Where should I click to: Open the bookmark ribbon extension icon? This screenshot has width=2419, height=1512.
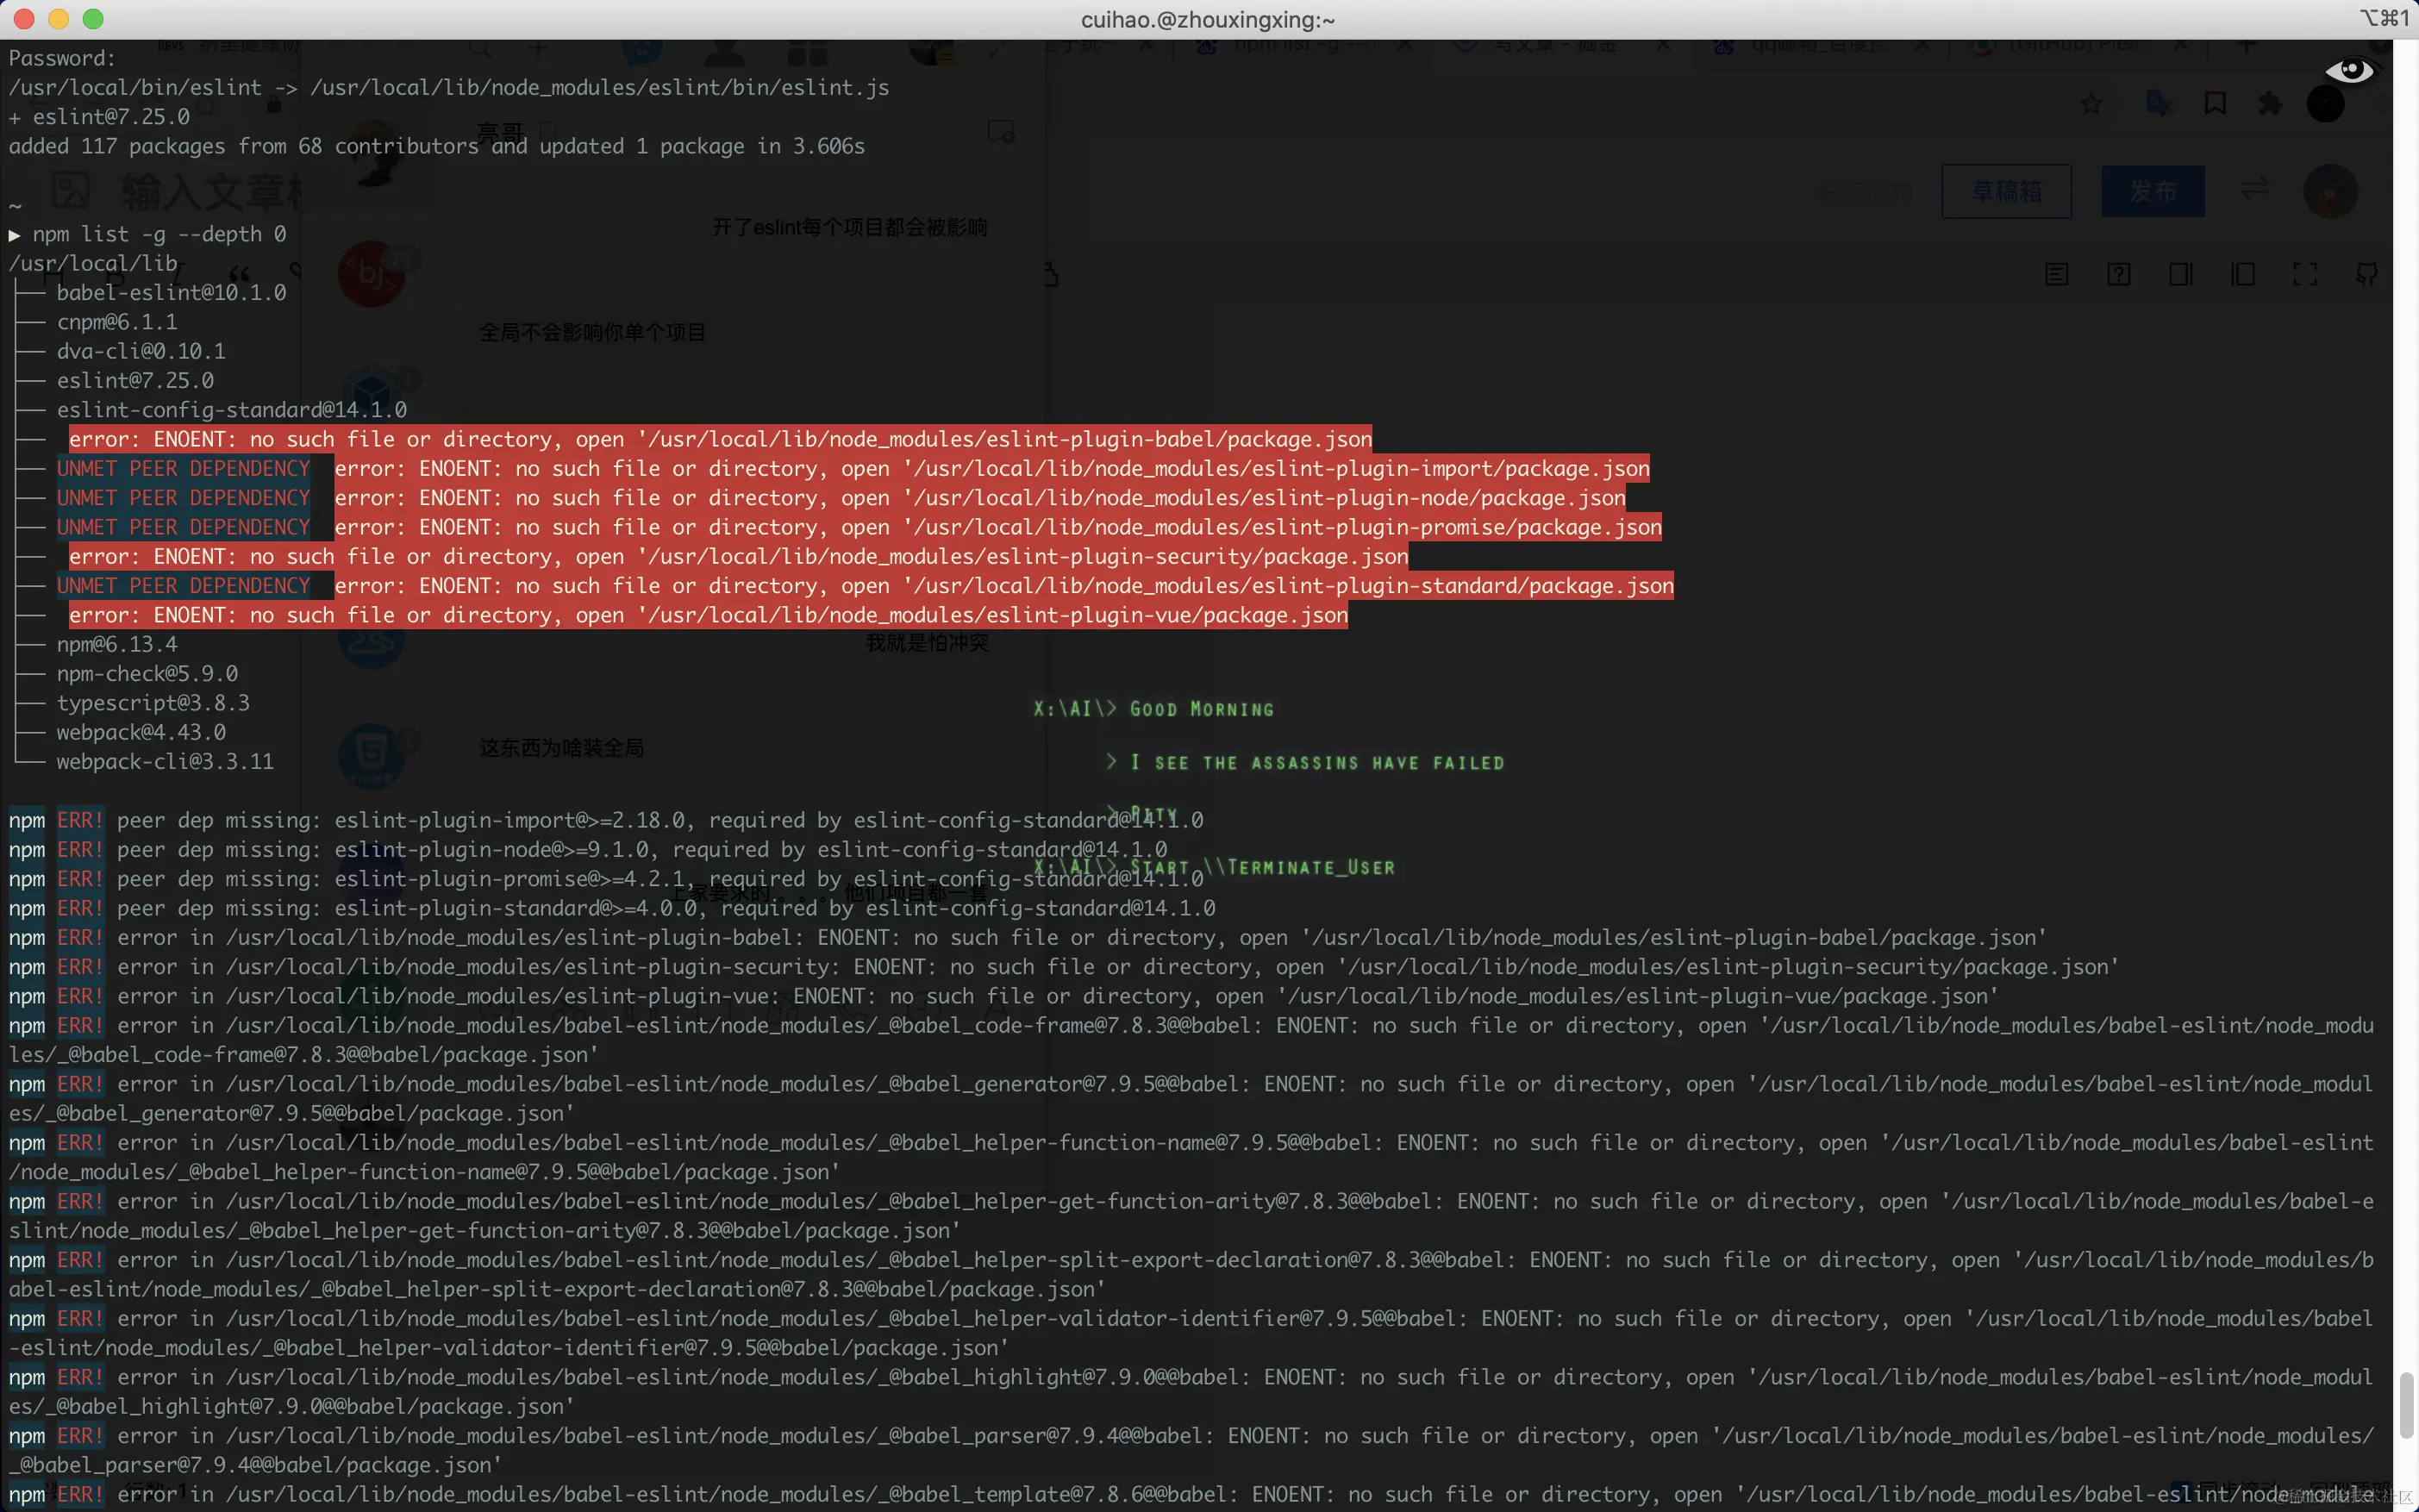click(x=2215, y=103)
